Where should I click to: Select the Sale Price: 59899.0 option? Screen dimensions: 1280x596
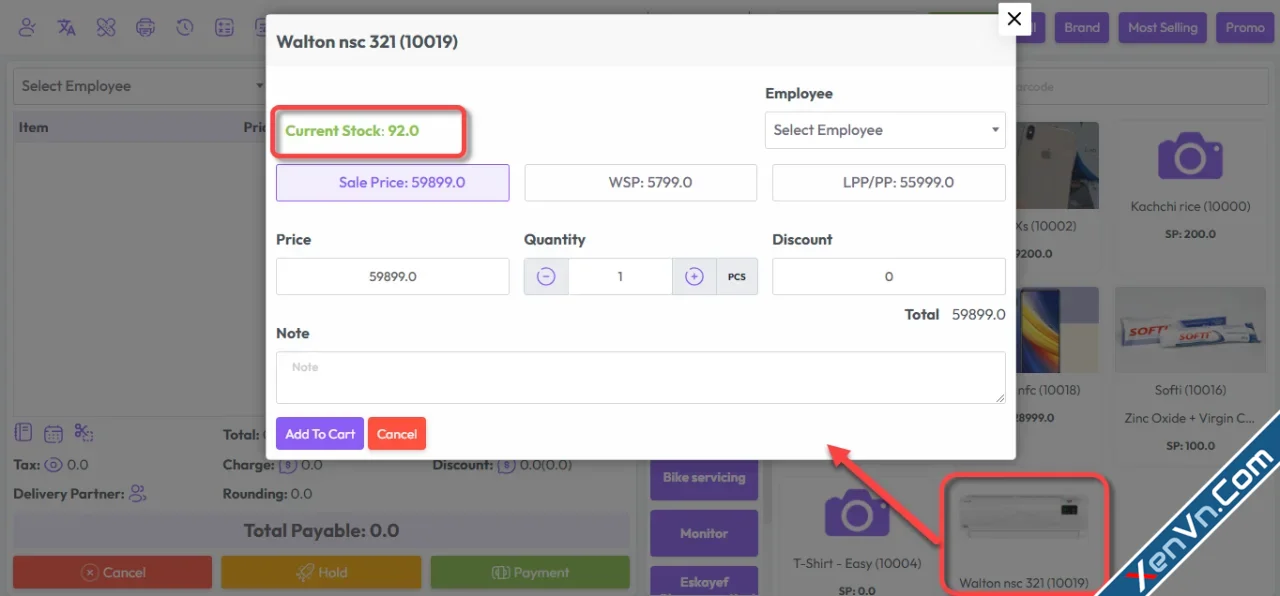point(392,183)
